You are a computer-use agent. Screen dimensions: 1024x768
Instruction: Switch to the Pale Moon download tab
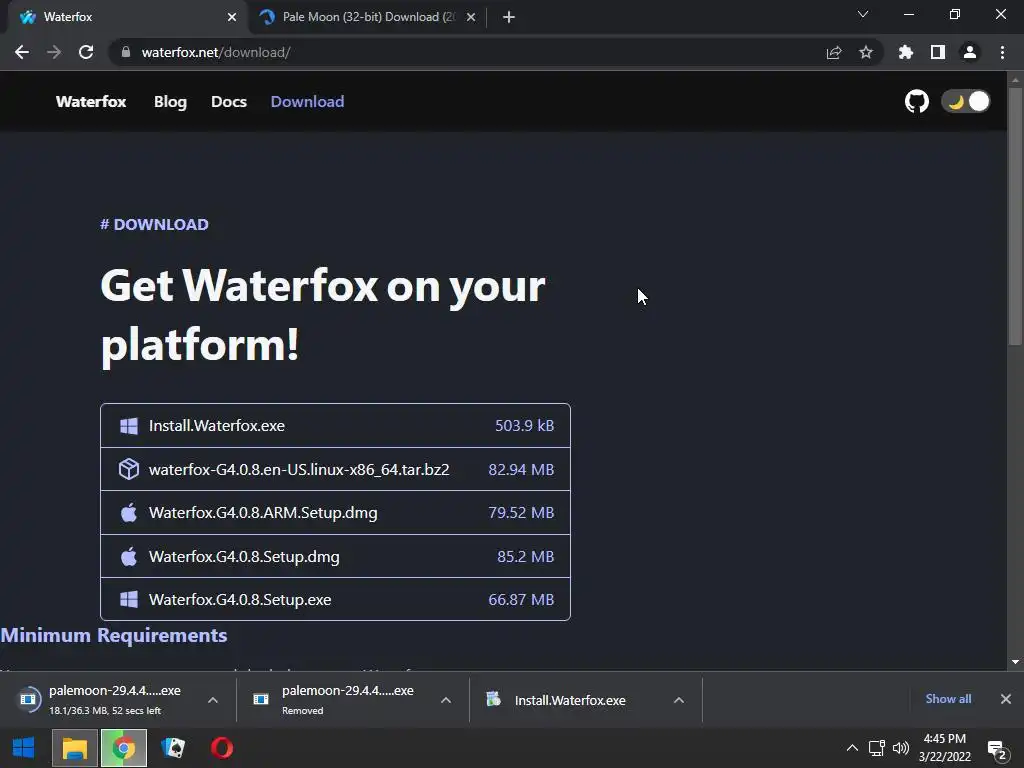click(x=368, y=17)
